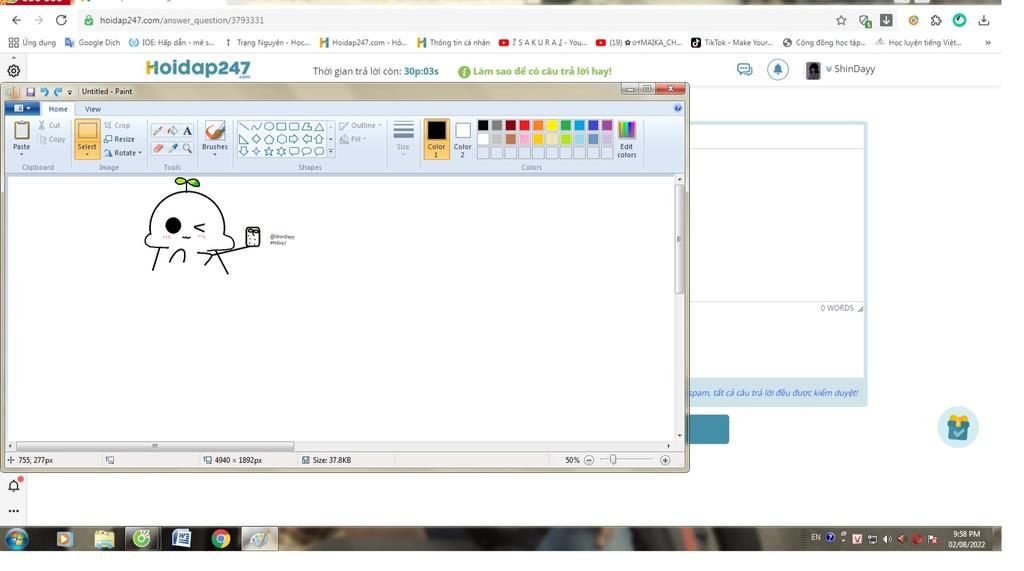Click the Paint horizontal scrollbar
The image size is (1024, 571).
pyautogui.click(x=155, y=446)
